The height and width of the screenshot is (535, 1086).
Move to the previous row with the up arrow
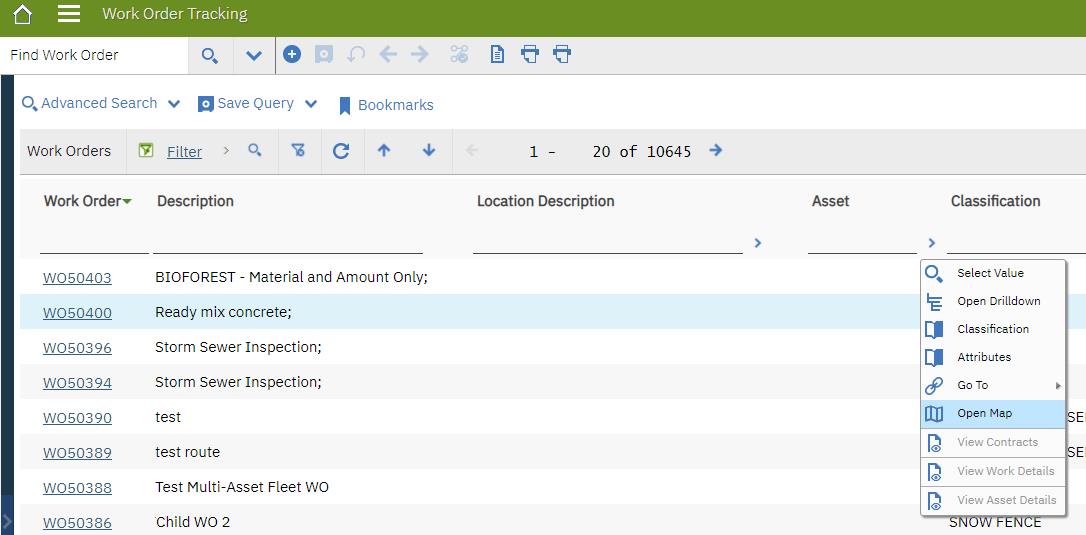pos(384,150)
